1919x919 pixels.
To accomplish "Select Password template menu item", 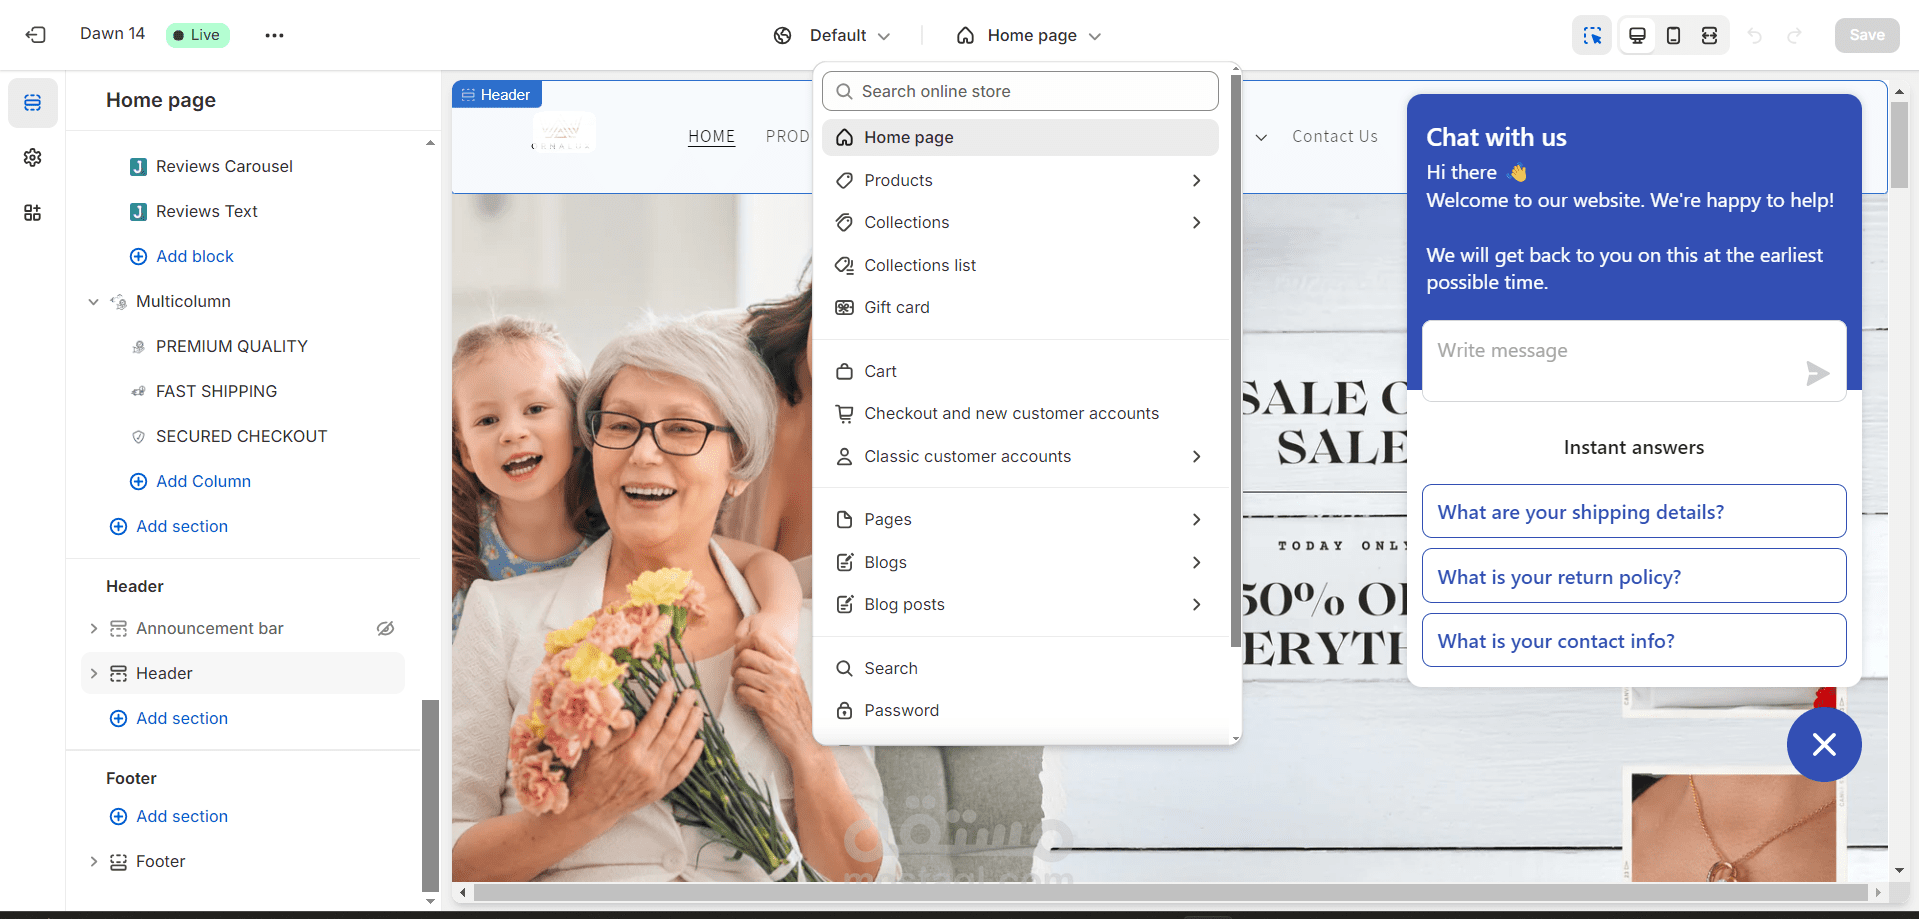I will [x=1020, y=710].
